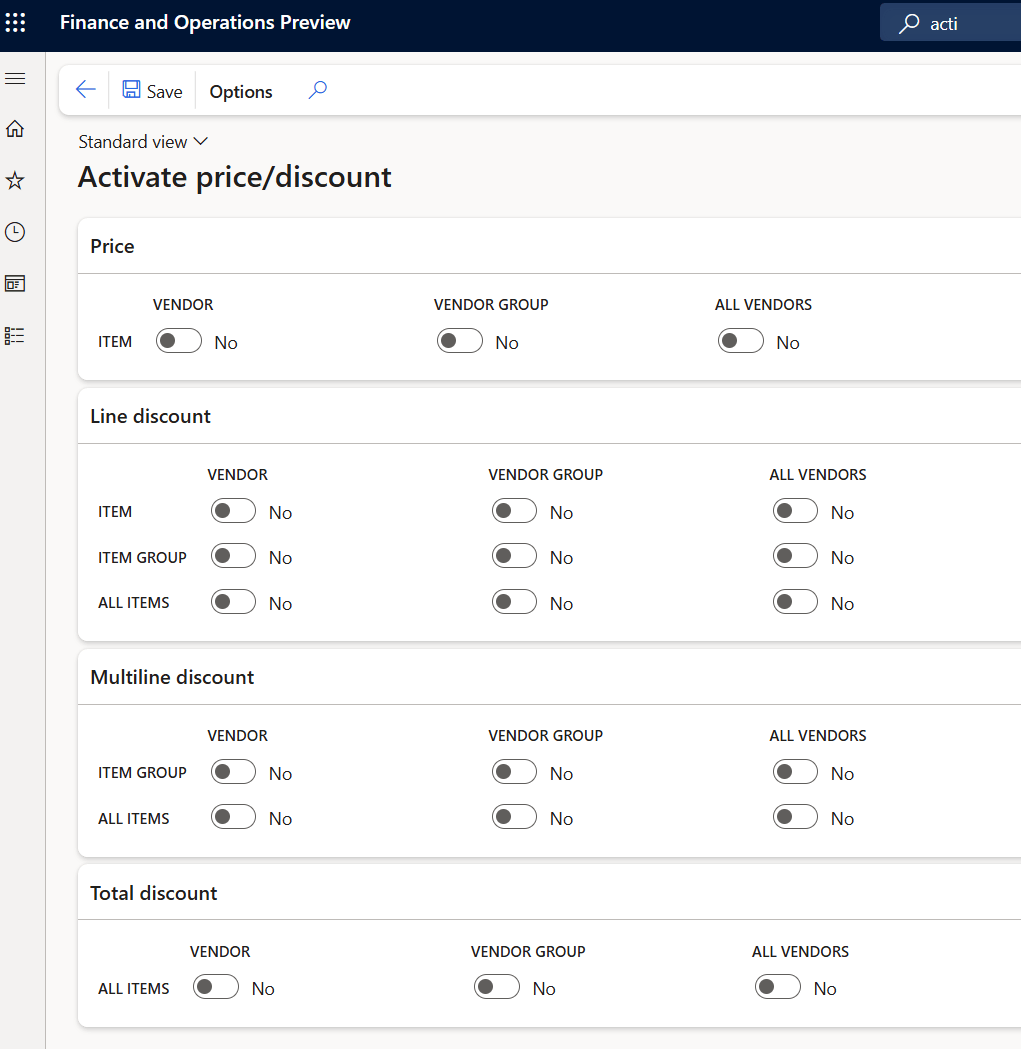The width and height of the screenshot is (1021, 1049).
Task: Click the Save button
Action: [x=153, y=91]
